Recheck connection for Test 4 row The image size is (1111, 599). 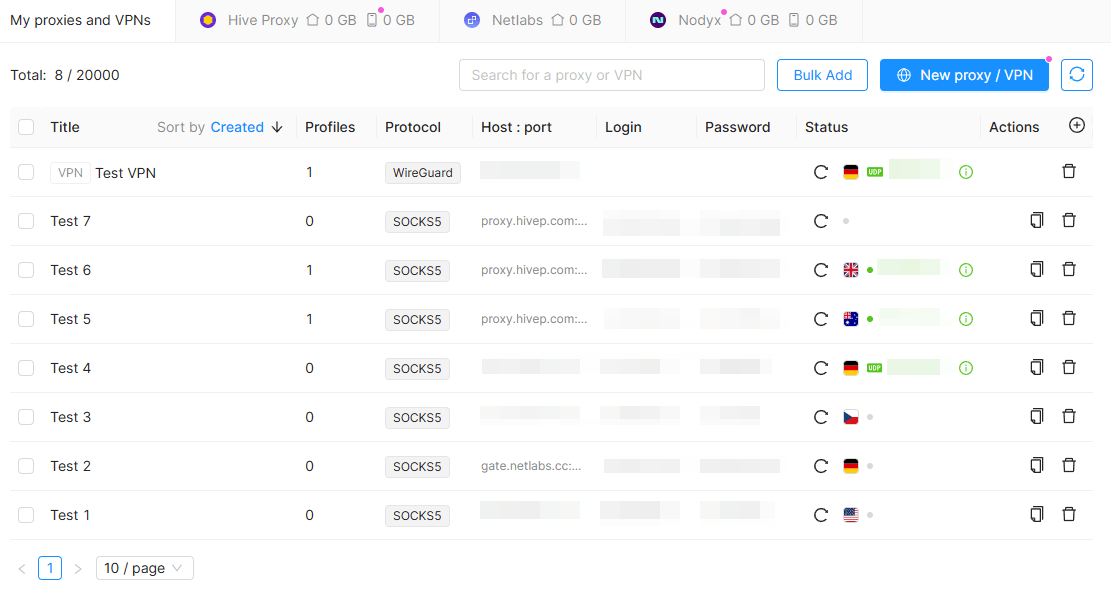[x=820, y=368]
